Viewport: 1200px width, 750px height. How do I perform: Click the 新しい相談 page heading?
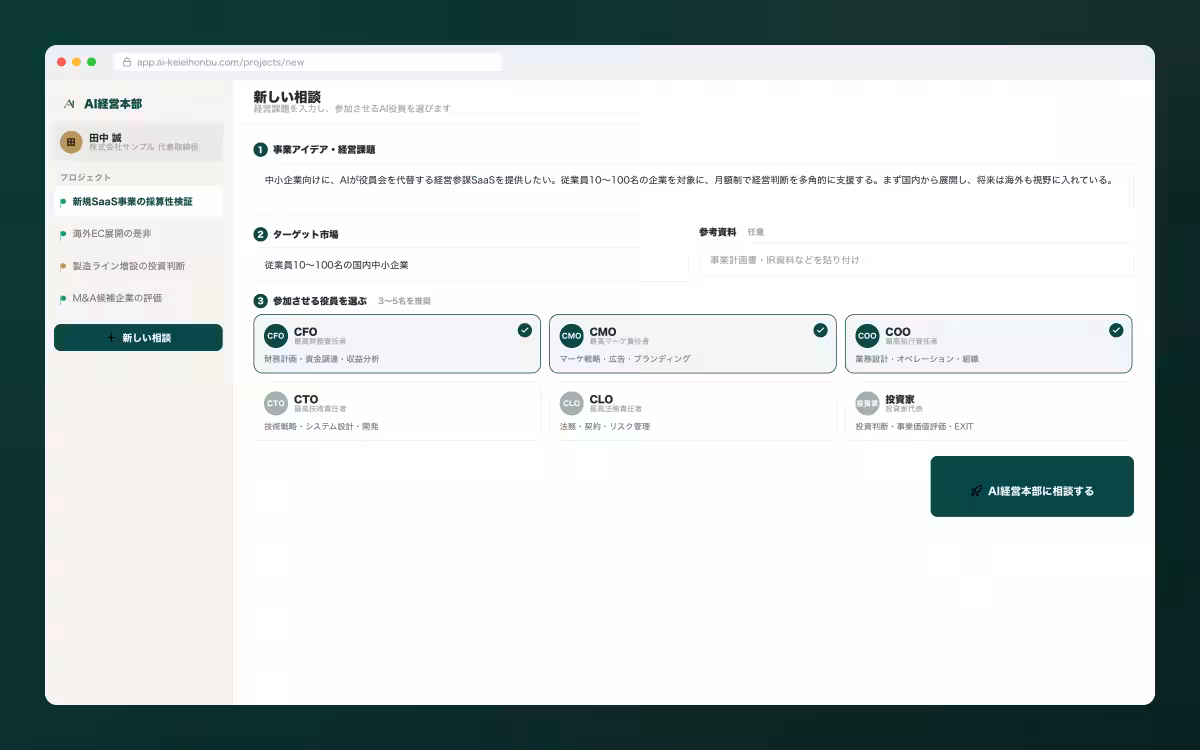pos(287,97)
